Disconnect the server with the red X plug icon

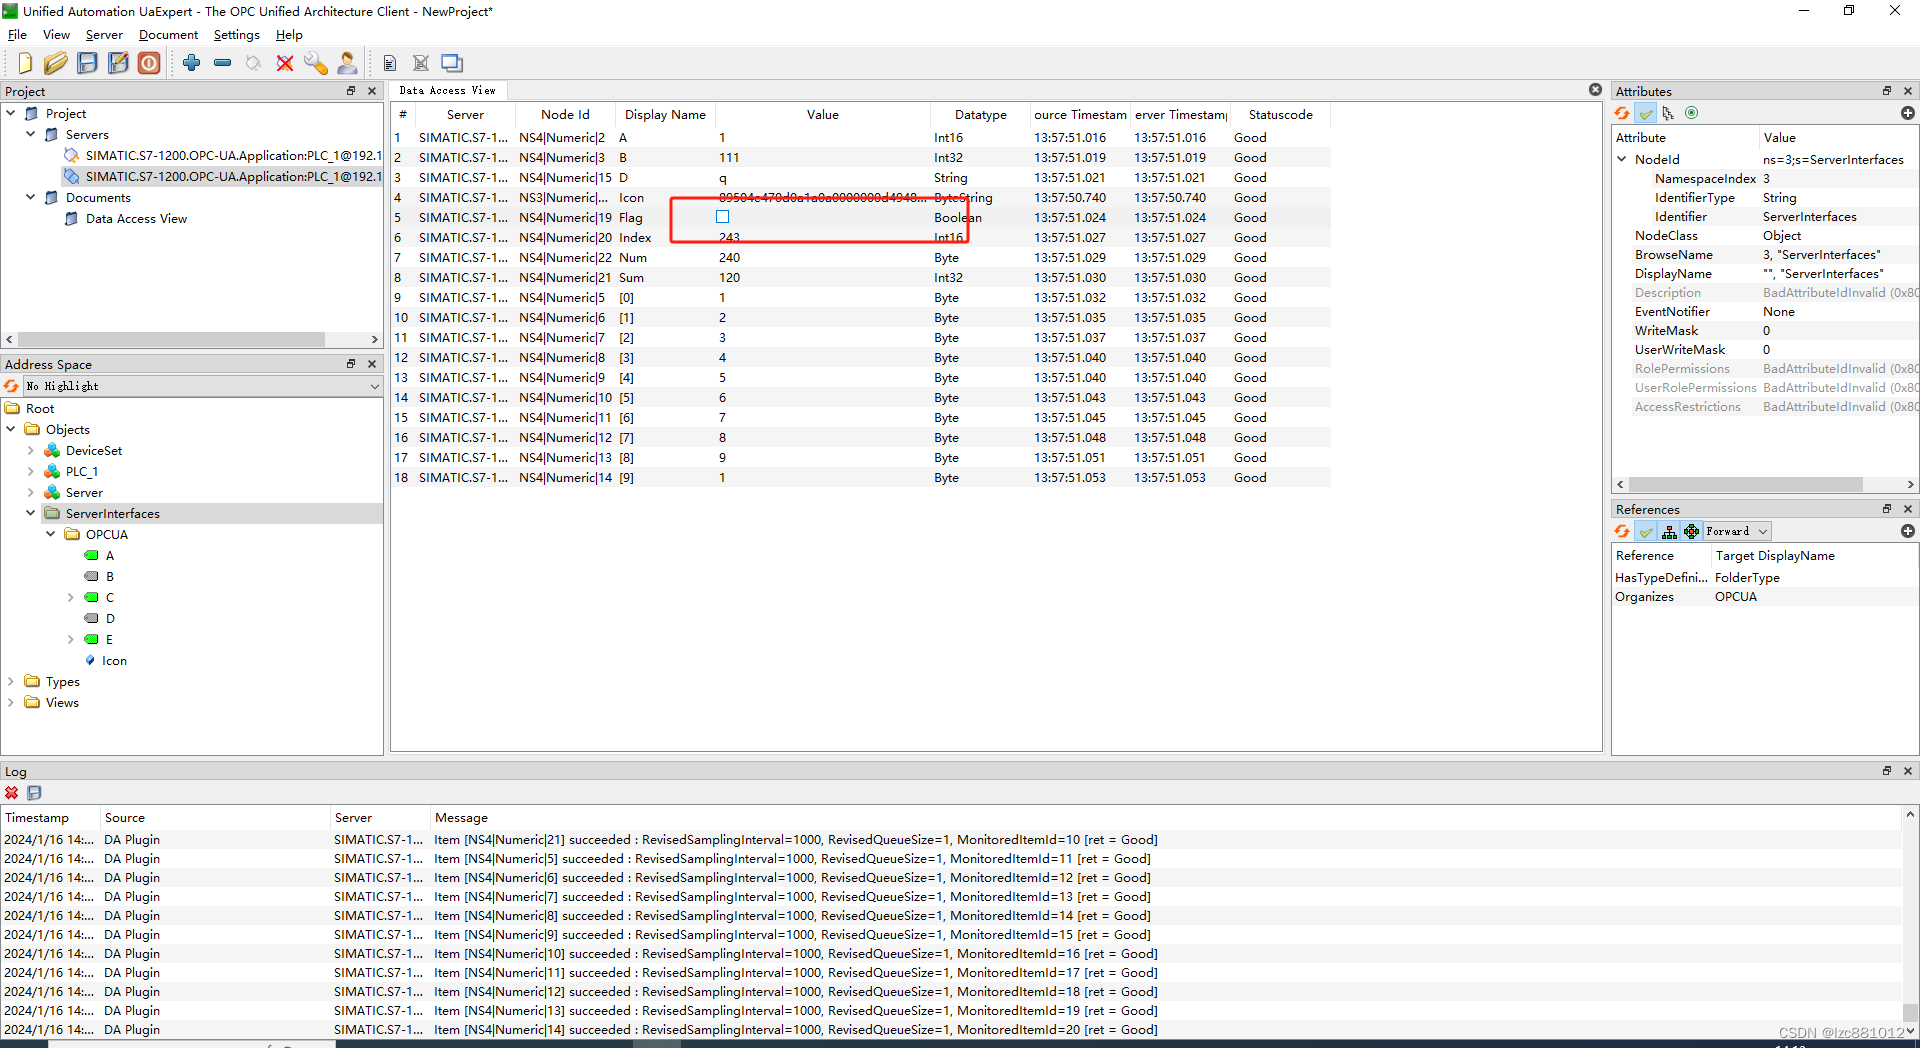point(285,63)
